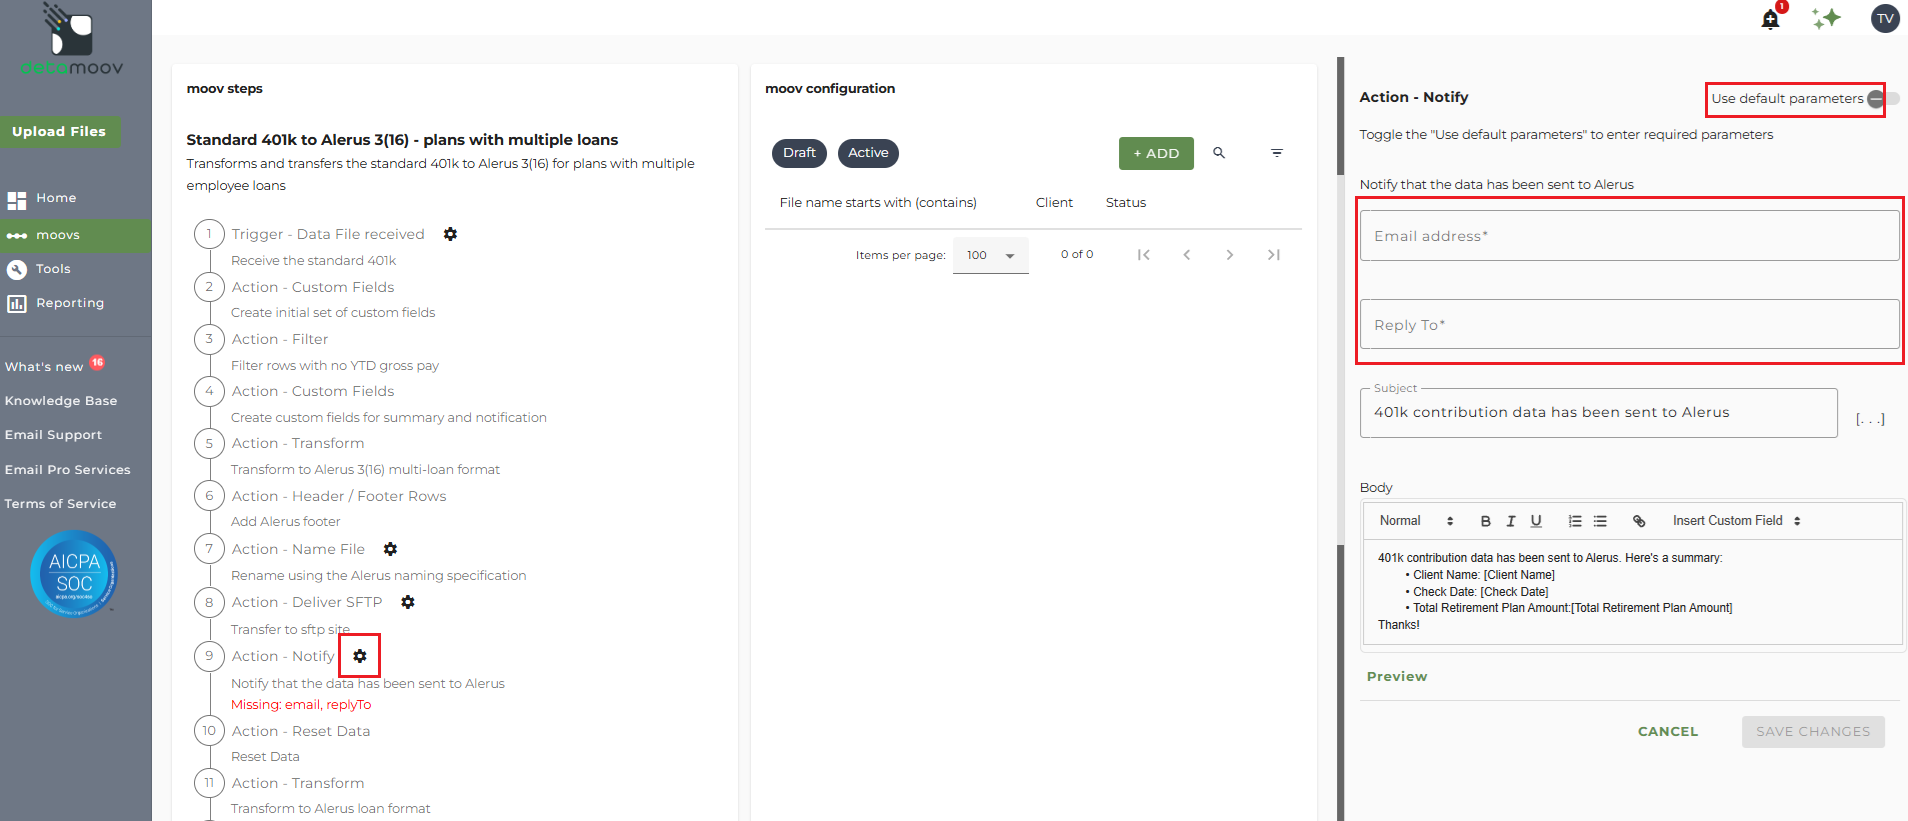Insert numbered list in Body editor

pos(1575,521)
